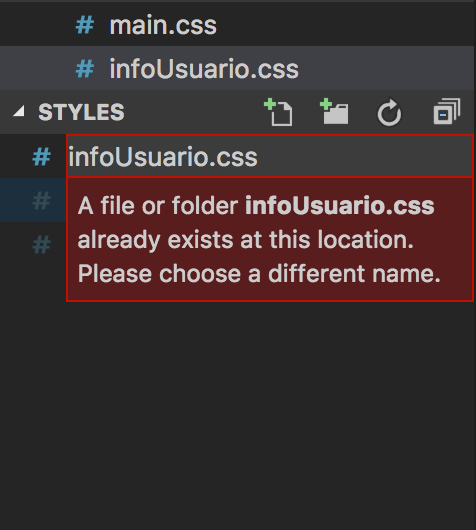Screen dimensions: 476x530
Task: Click the blue hash icon left of rename field
Action: (x=41, y=157)
